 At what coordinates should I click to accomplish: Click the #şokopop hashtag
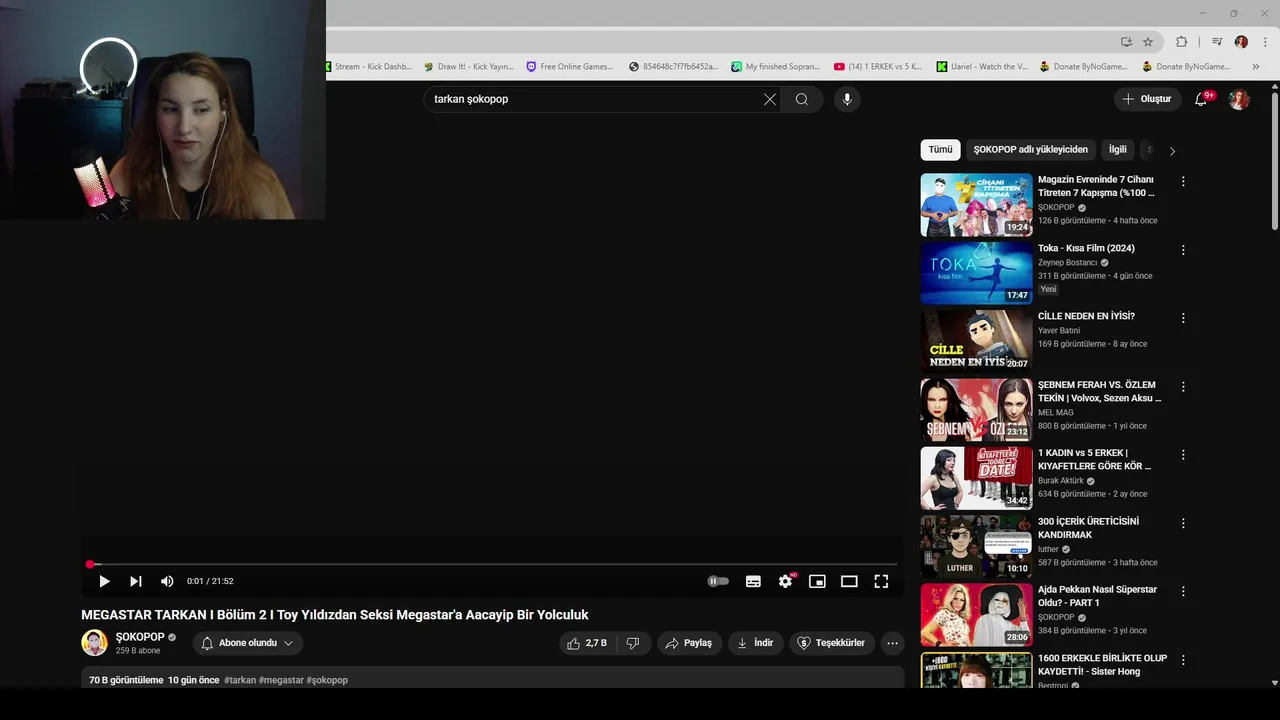pos(327,680)
